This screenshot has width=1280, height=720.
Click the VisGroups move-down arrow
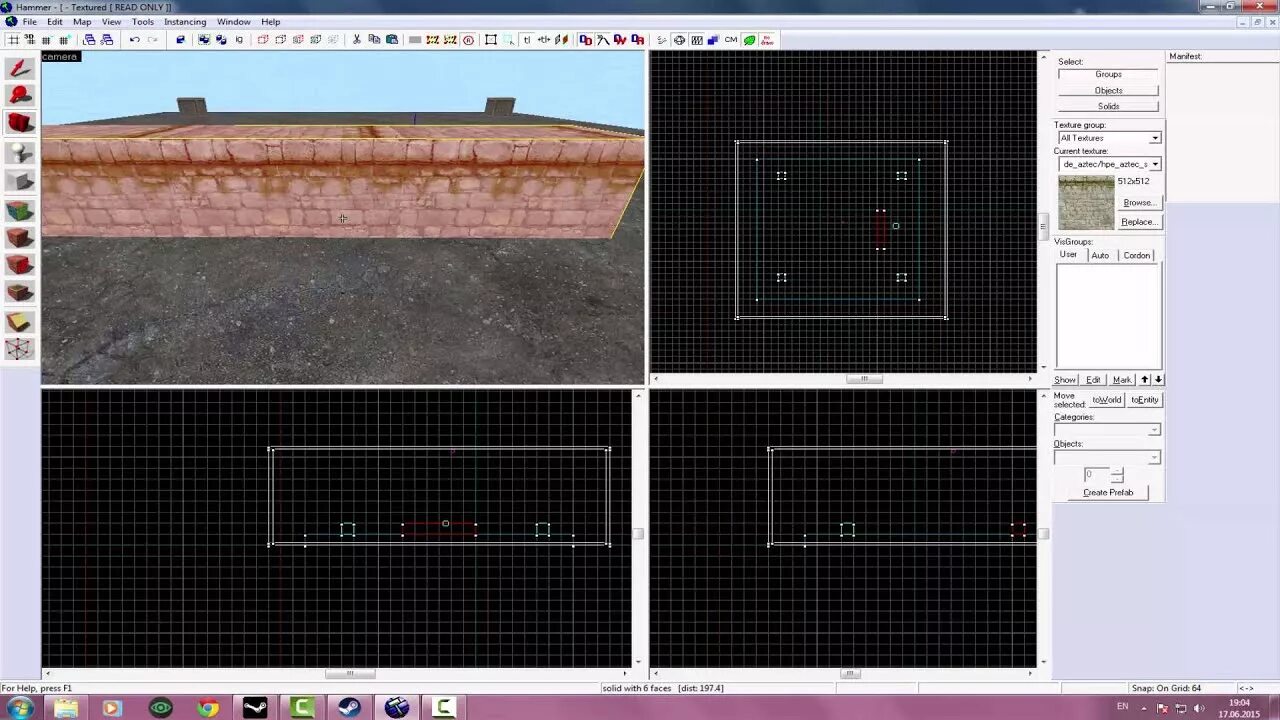click(1158, 380)
